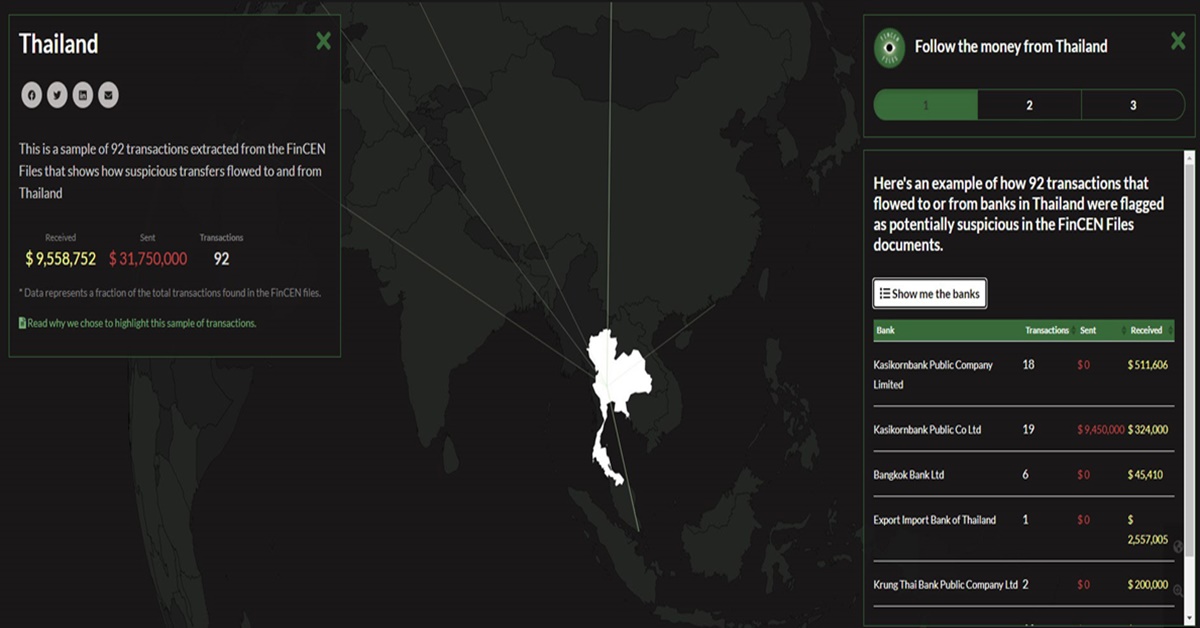Click the $9,558,752 total received figure
The width and height of the screenshot is (1200, 628).
(x=61, y=259)
